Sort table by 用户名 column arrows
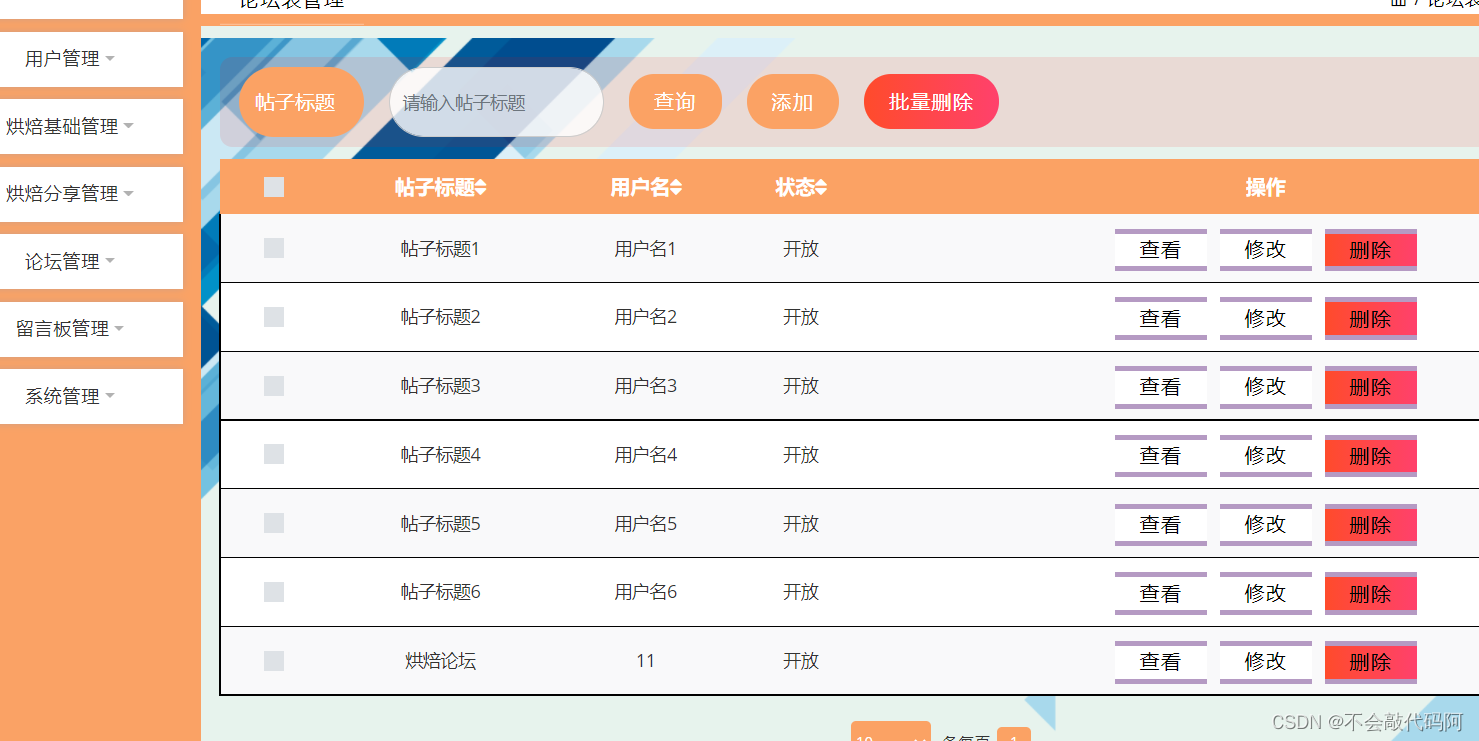The image size is (1479, 741). pos(676,188)
